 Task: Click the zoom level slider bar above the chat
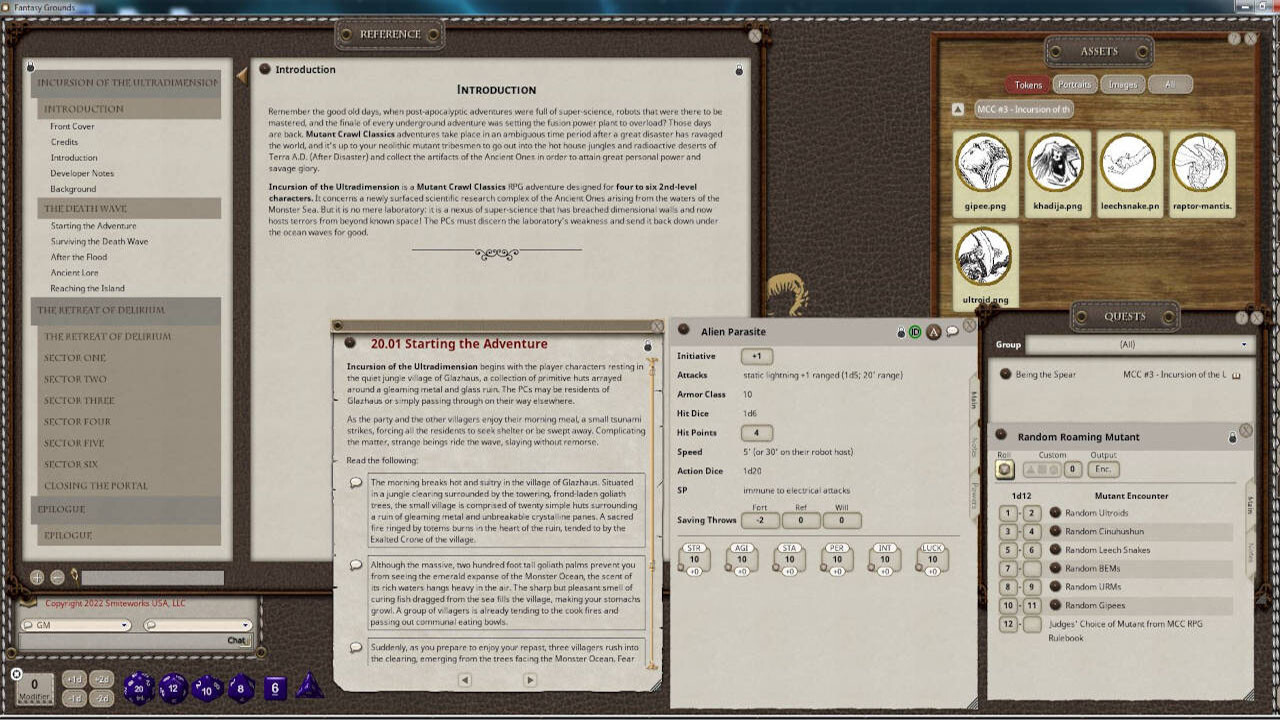(152, 577)
